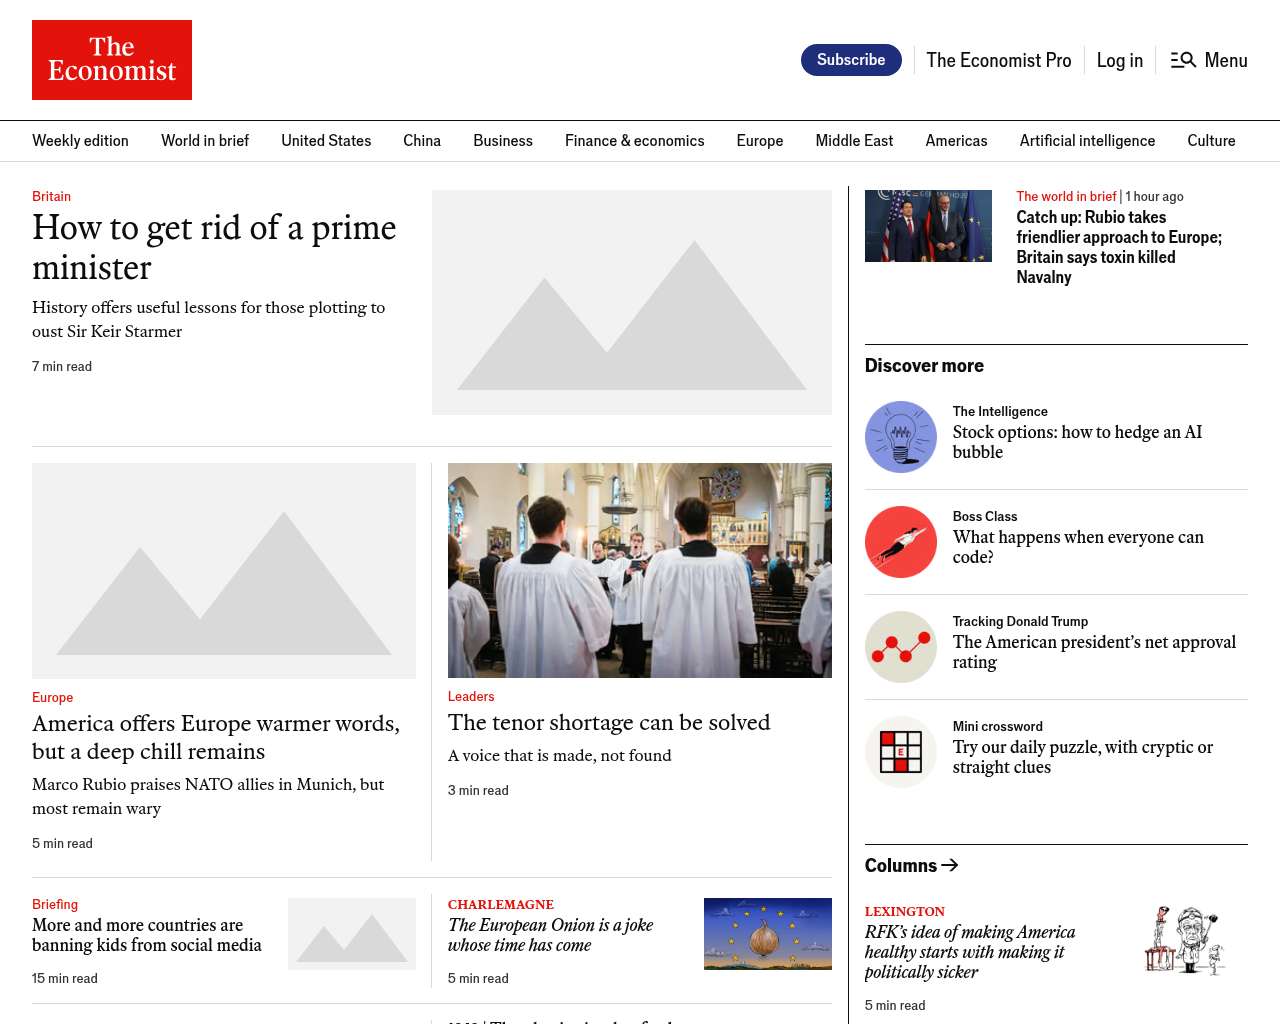Open the Artificial intelligence section
Viewport: 1280px width, 1024px height.
coord(1087,141)
